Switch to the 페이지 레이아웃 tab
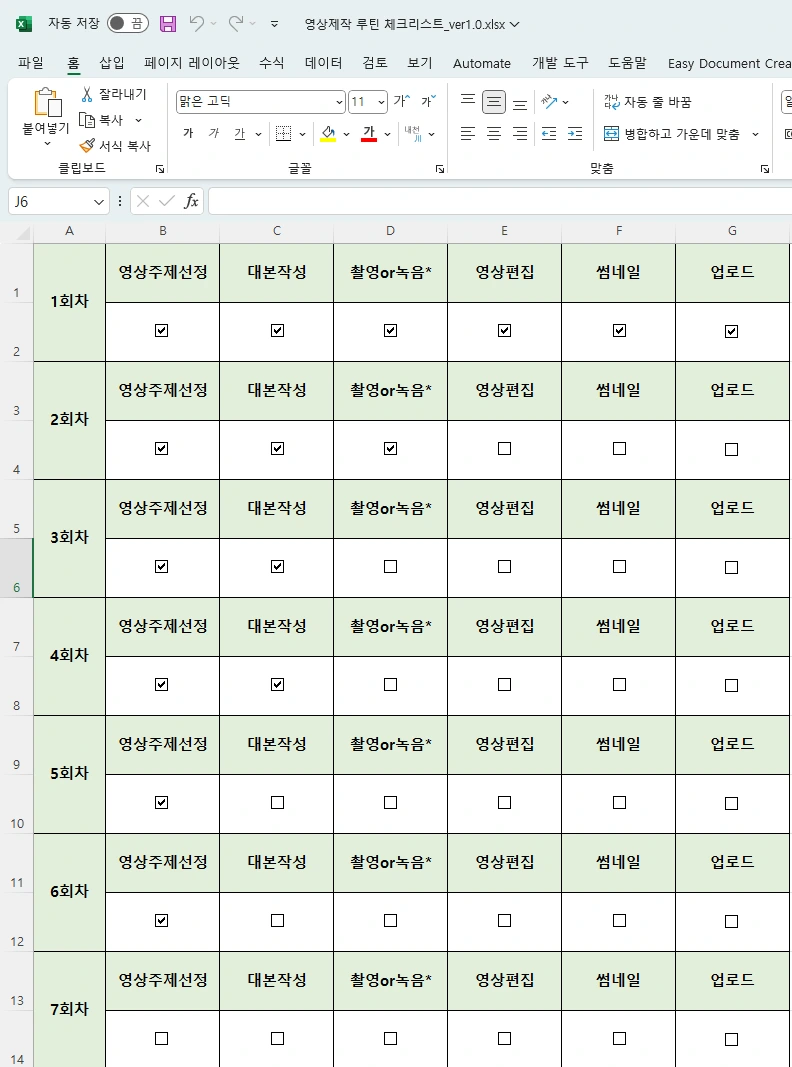Viewport: 792px width, 1067px height. click(192, 63)
